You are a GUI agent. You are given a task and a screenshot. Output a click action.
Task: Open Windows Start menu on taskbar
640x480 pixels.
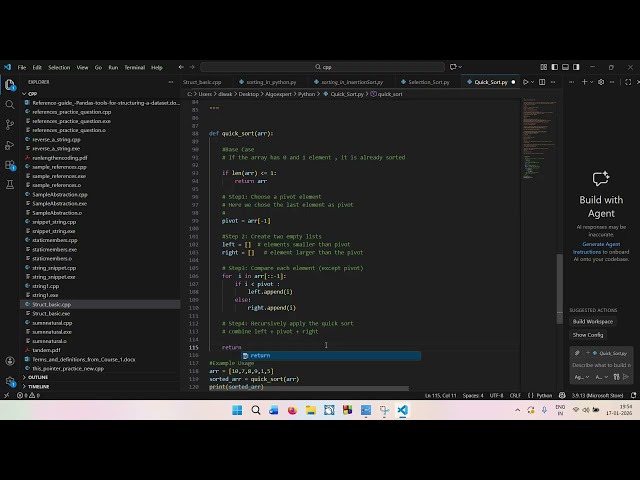(x=237, y=410)
